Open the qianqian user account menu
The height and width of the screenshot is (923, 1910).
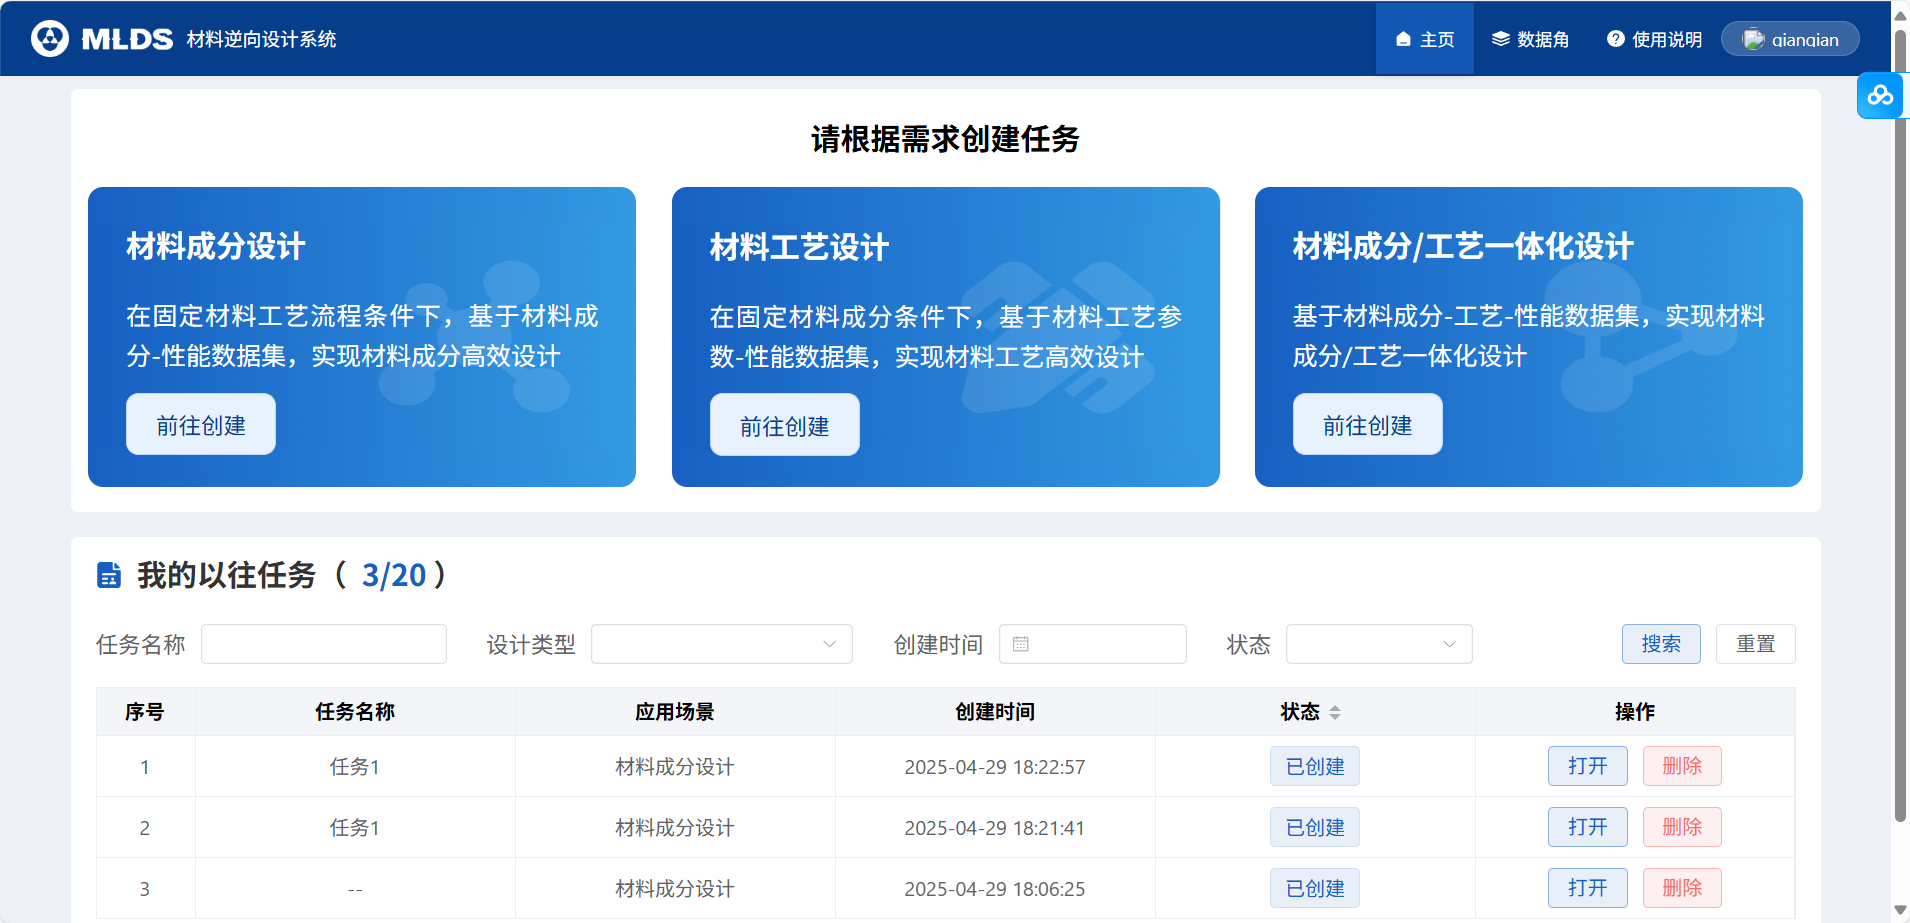[1803, 39]
